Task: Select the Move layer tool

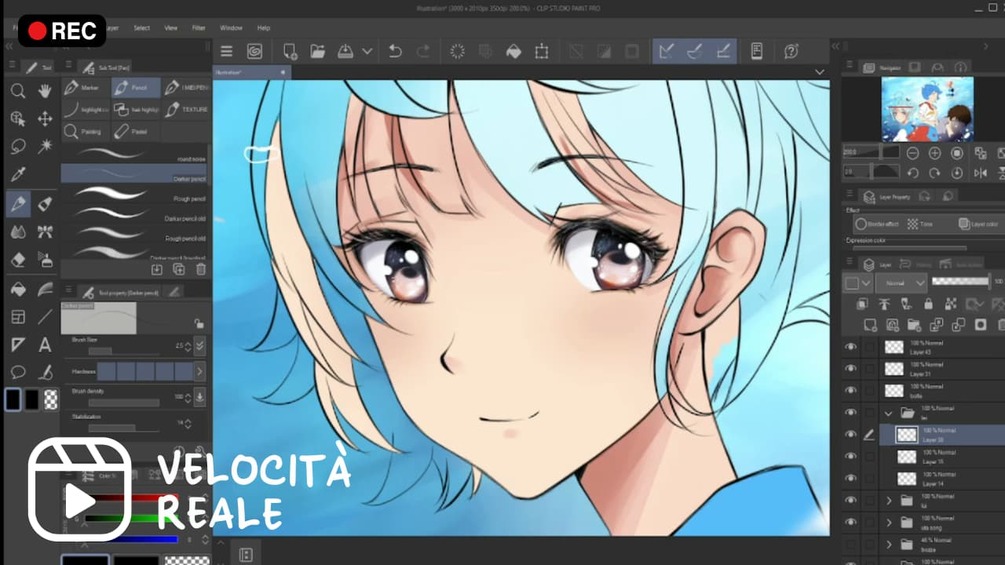Action: coord(45,119)
